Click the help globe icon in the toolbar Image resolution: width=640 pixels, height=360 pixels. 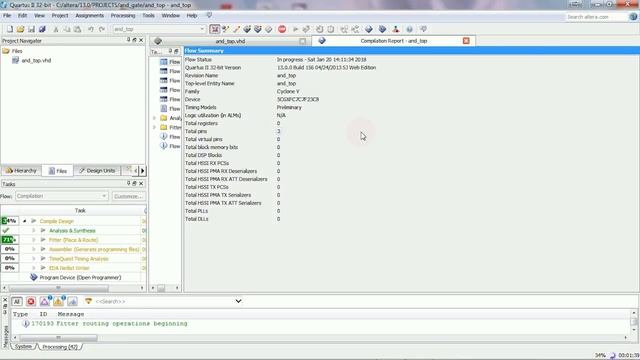(409, 29)
